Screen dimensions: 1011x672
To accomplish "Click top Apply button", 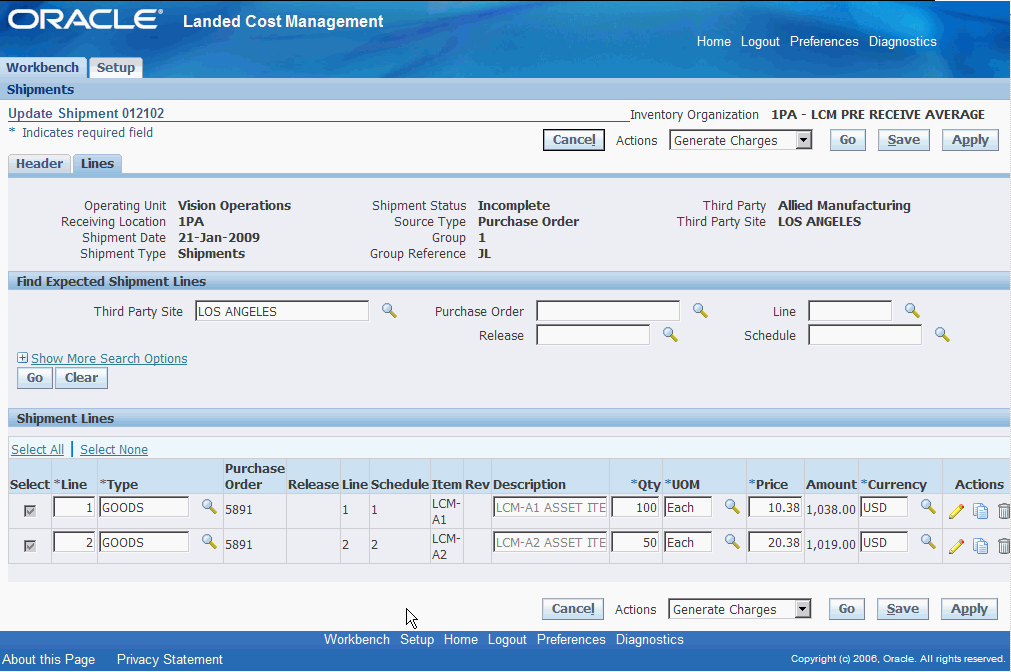I will 970,140.
